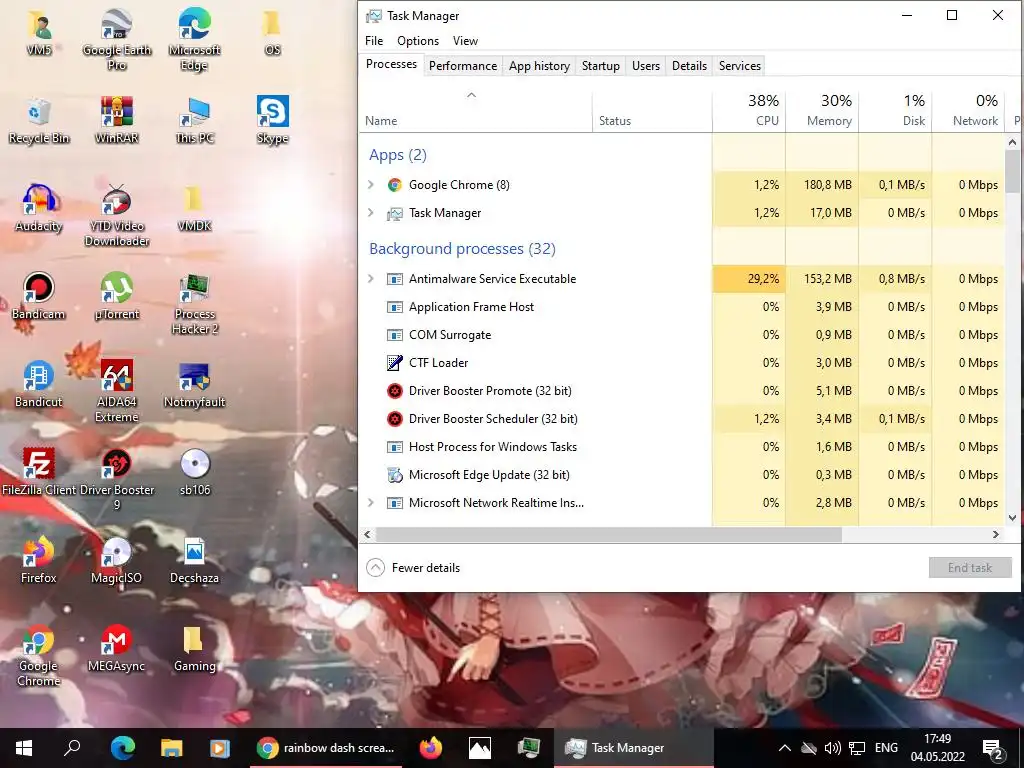1024x768 pixels.
Task: Select MagicISO desktop shortcut
Action: pos(116,560)
